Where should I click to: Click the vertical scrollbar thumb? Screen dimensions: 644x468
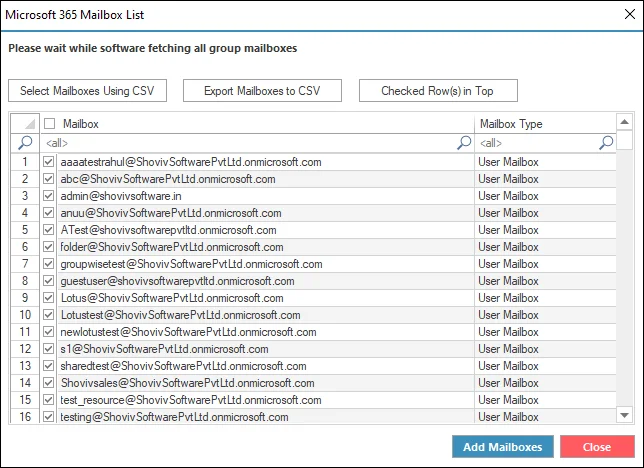click(x=624, y=140)
